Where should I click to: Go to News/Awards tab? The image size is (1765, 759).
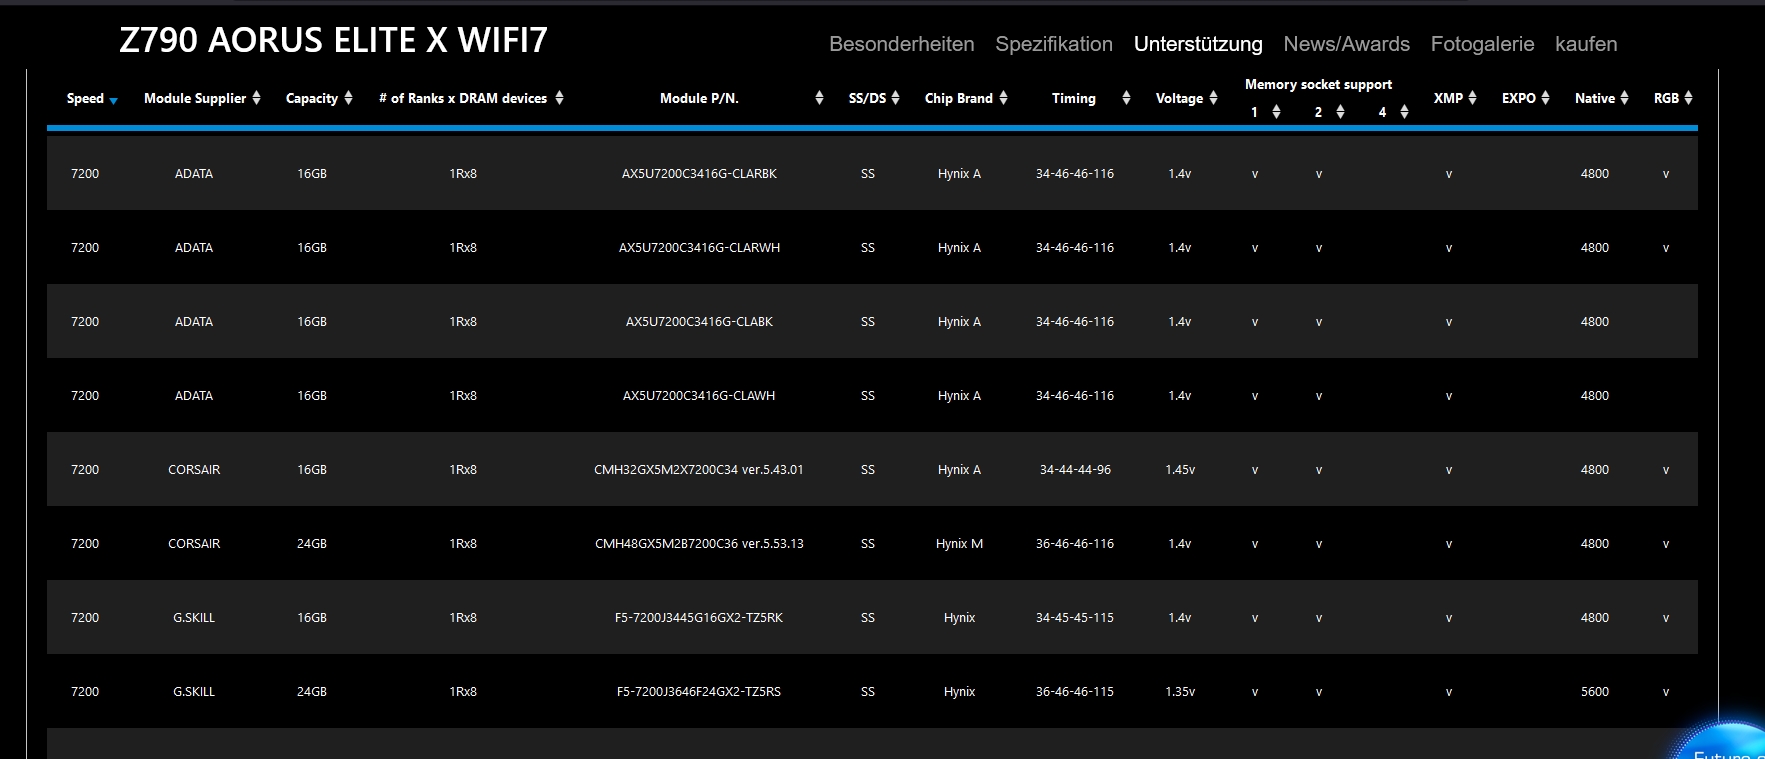[x=1346, y=44]
